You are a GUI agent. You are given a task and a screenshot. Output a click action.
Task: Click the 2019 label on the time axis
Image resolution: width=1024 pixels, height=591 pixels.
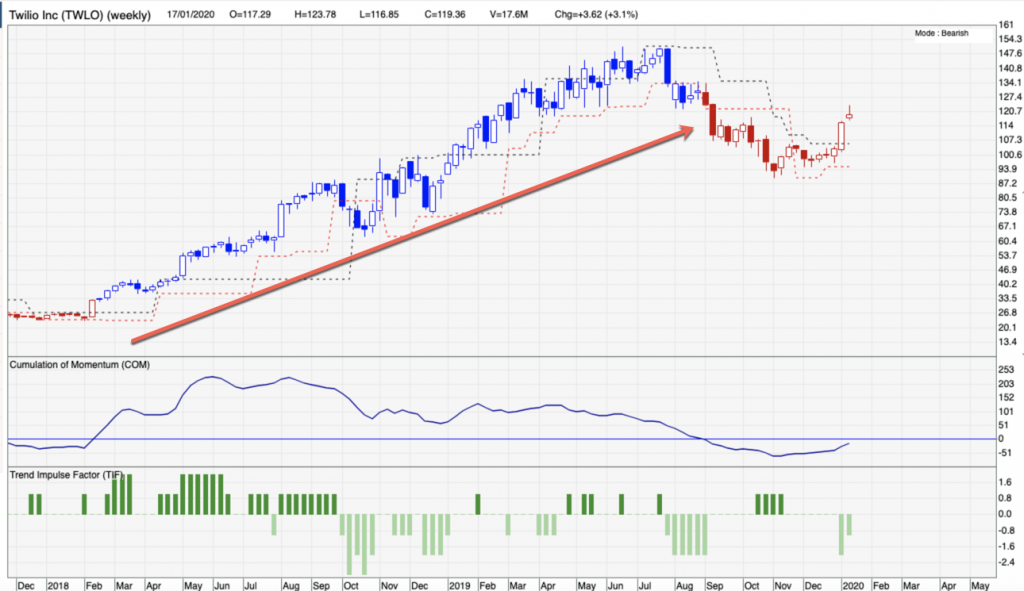tap(459, 585)
